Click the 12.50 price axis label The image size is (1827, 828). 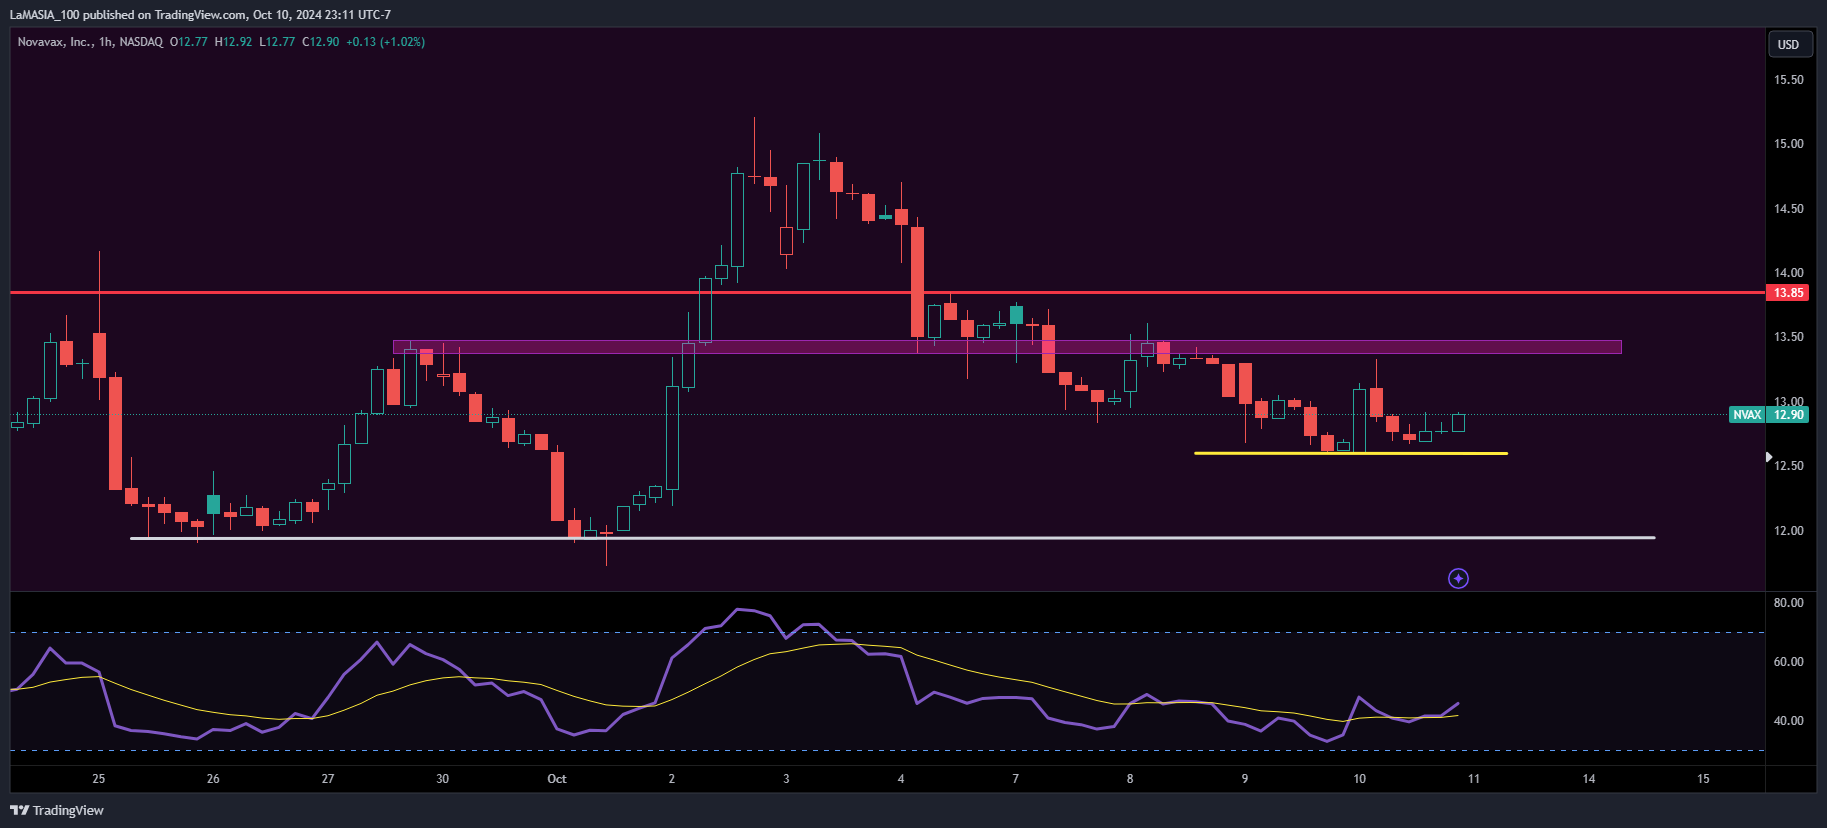1788,466
